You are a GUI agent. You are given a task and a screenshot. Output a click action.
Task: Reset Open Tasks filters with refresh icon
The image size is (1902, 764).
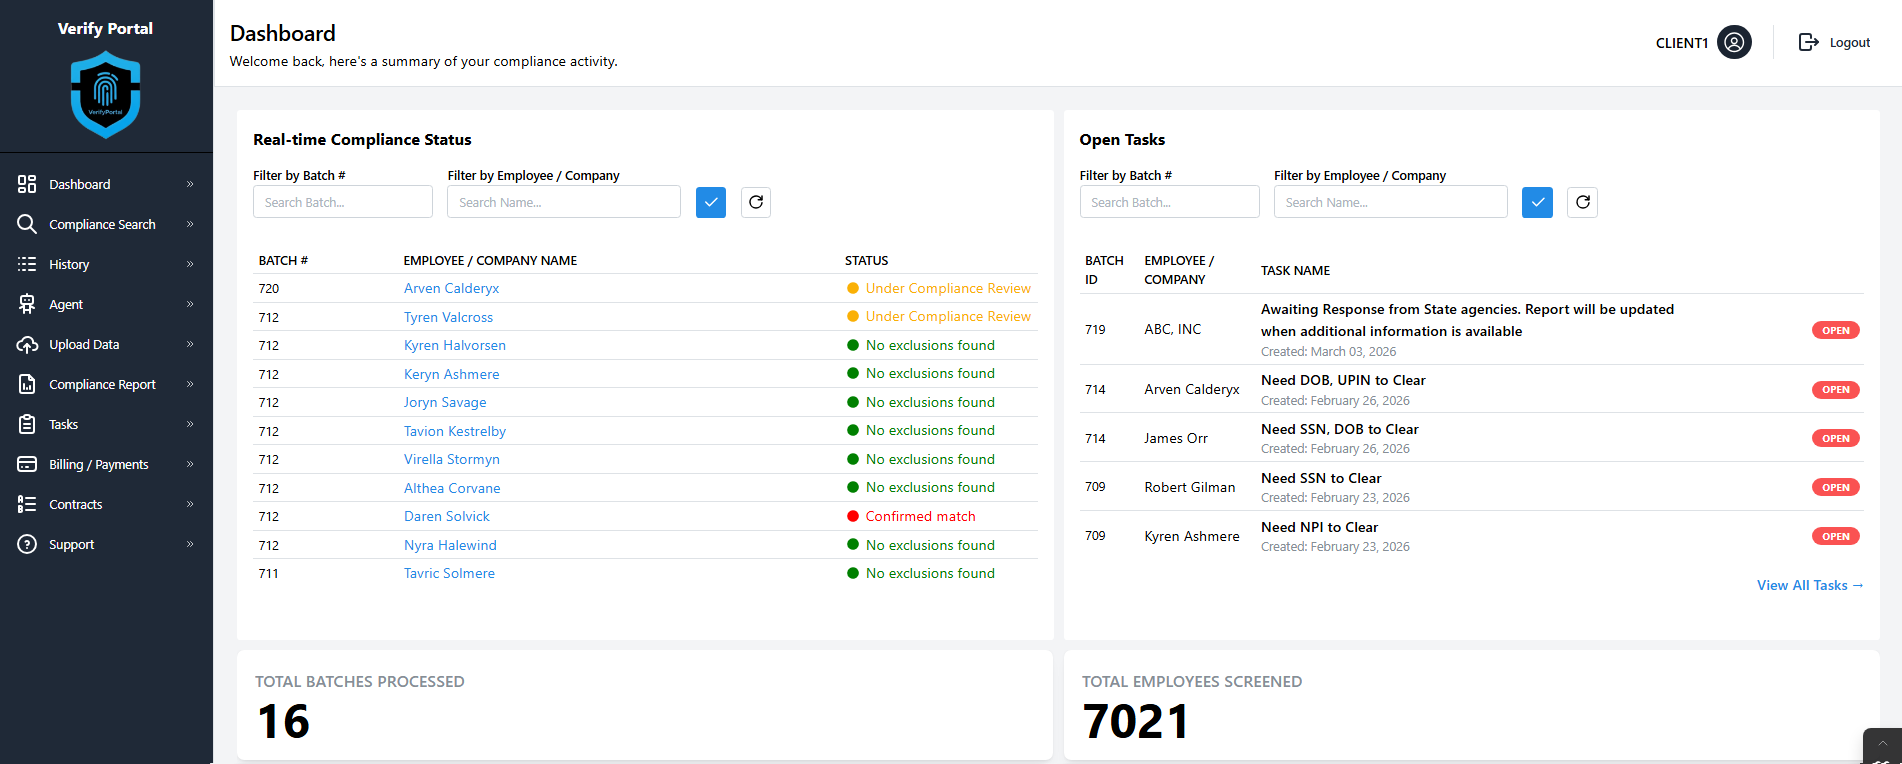(x=1582, y=202)
